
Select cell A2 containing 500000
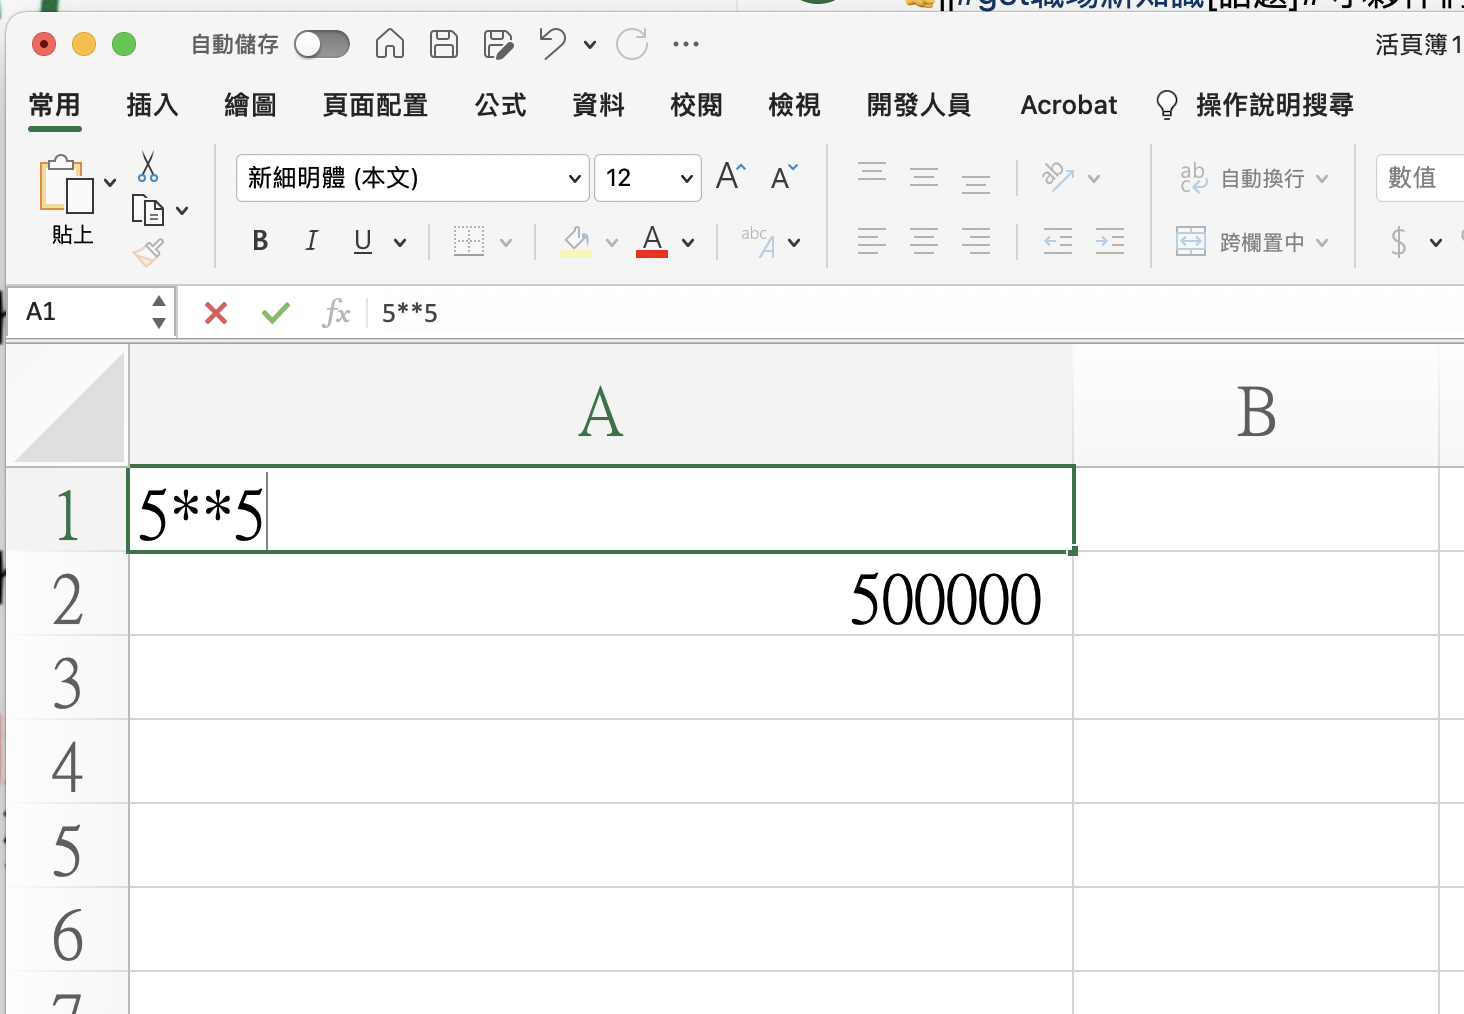[600, 598]
